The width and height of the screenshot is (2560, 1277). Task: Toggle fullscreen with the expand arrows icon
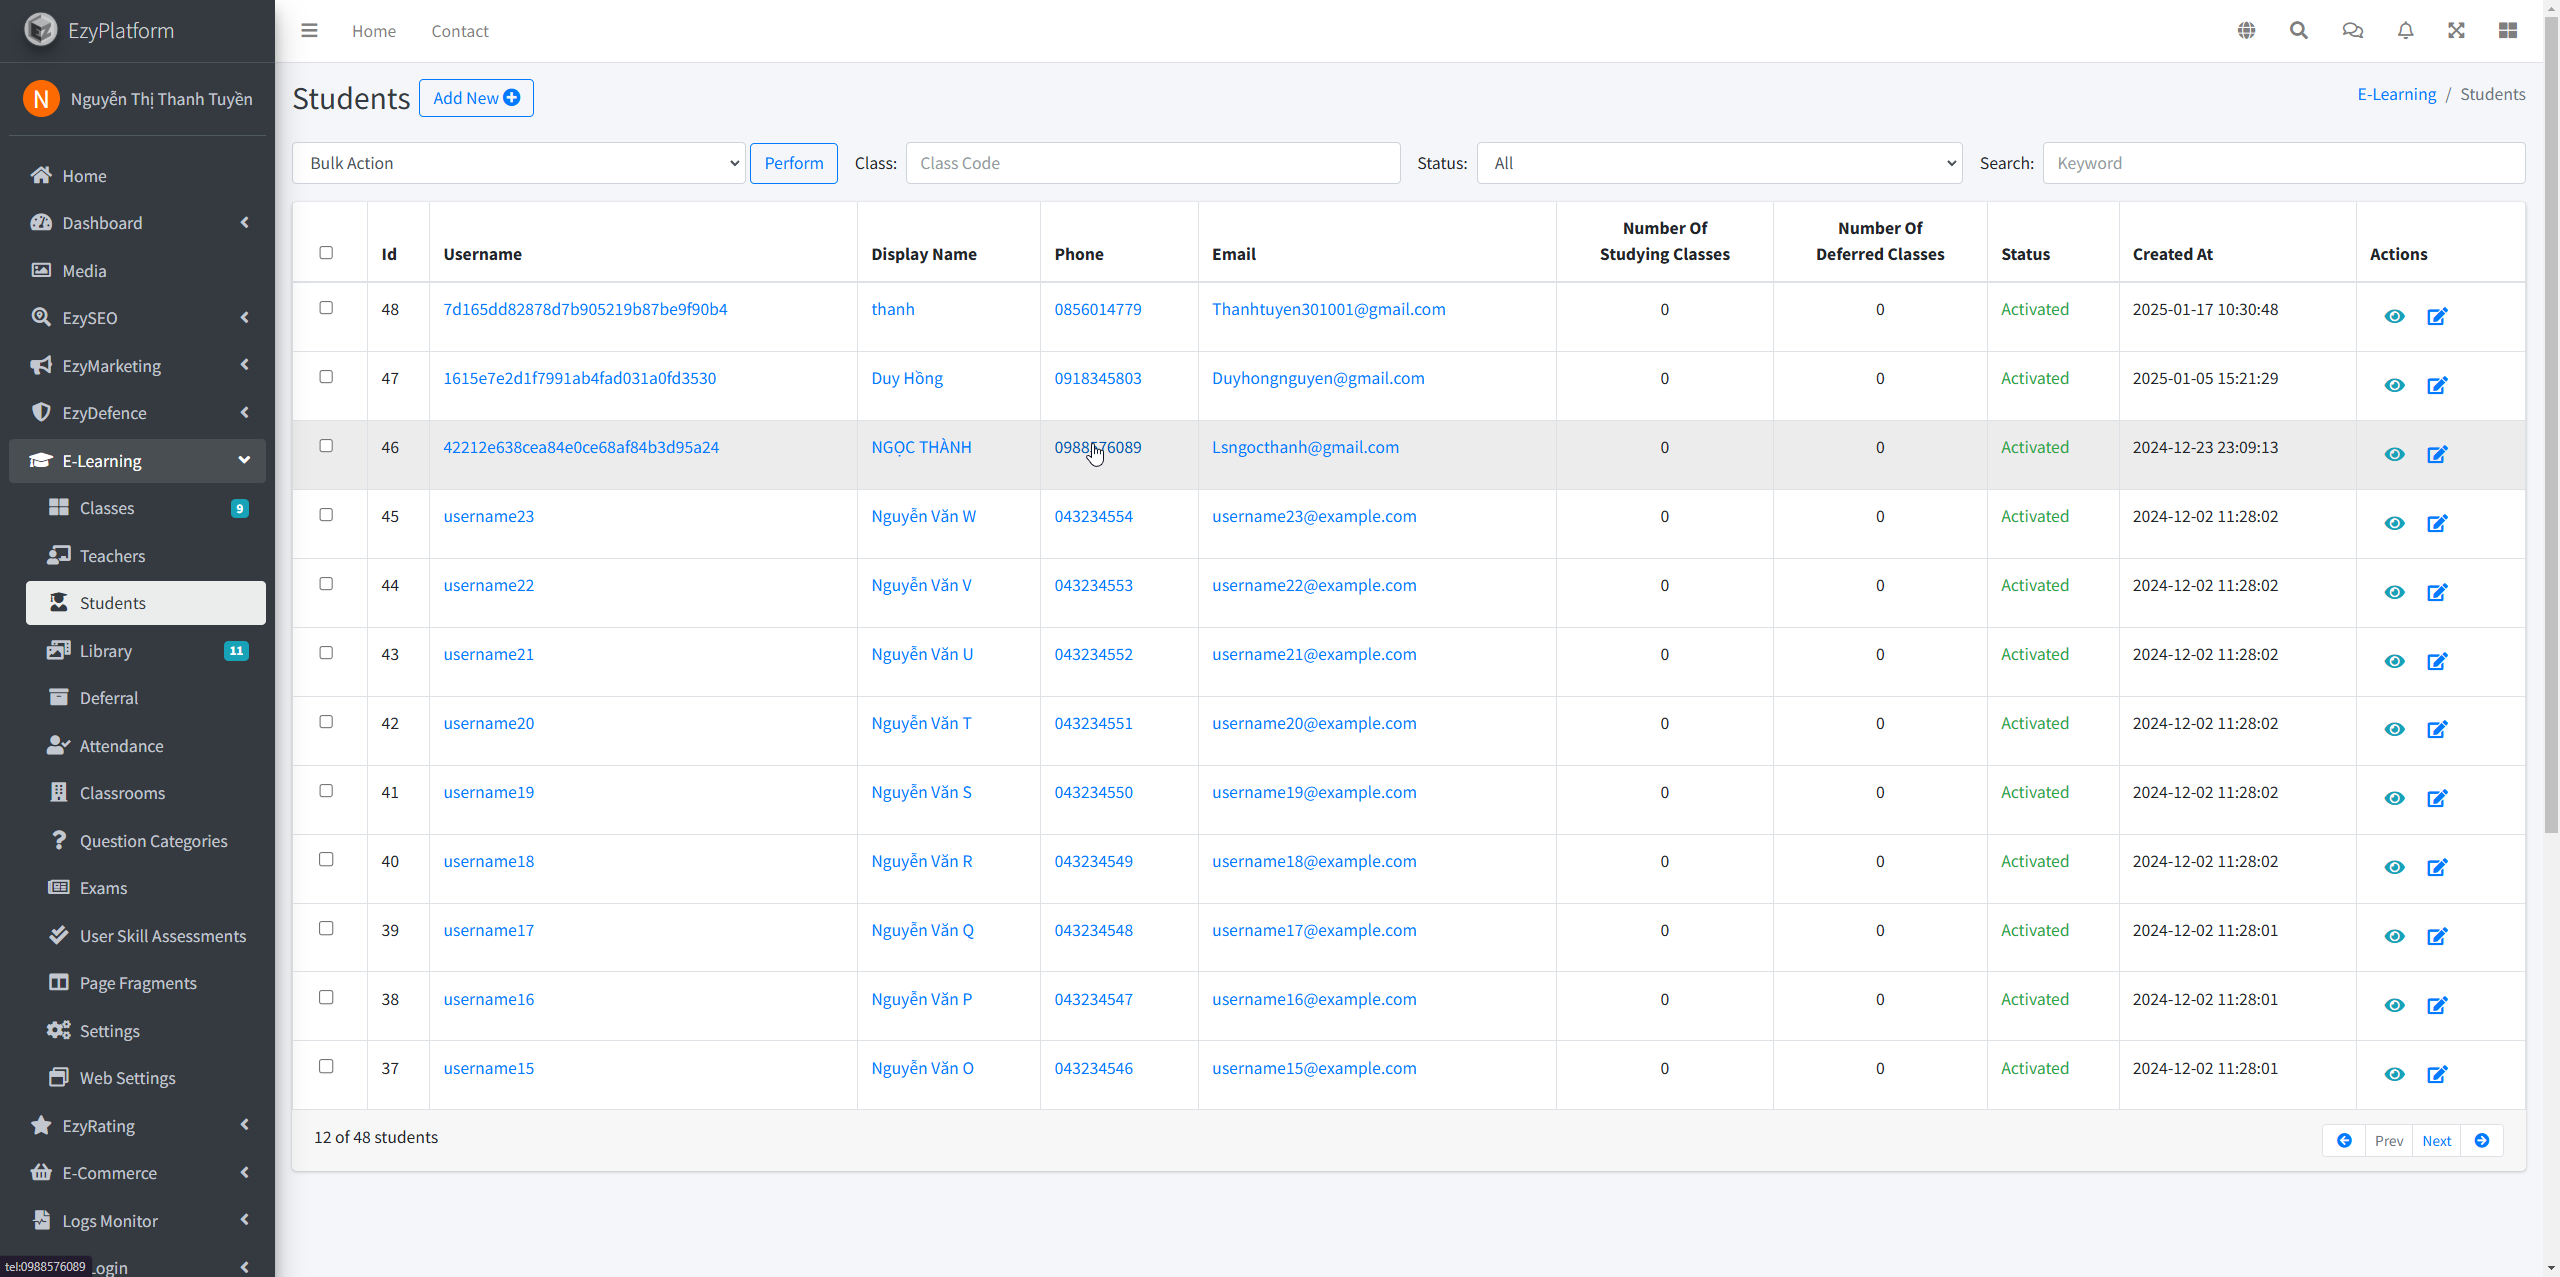coord(2456,31)
